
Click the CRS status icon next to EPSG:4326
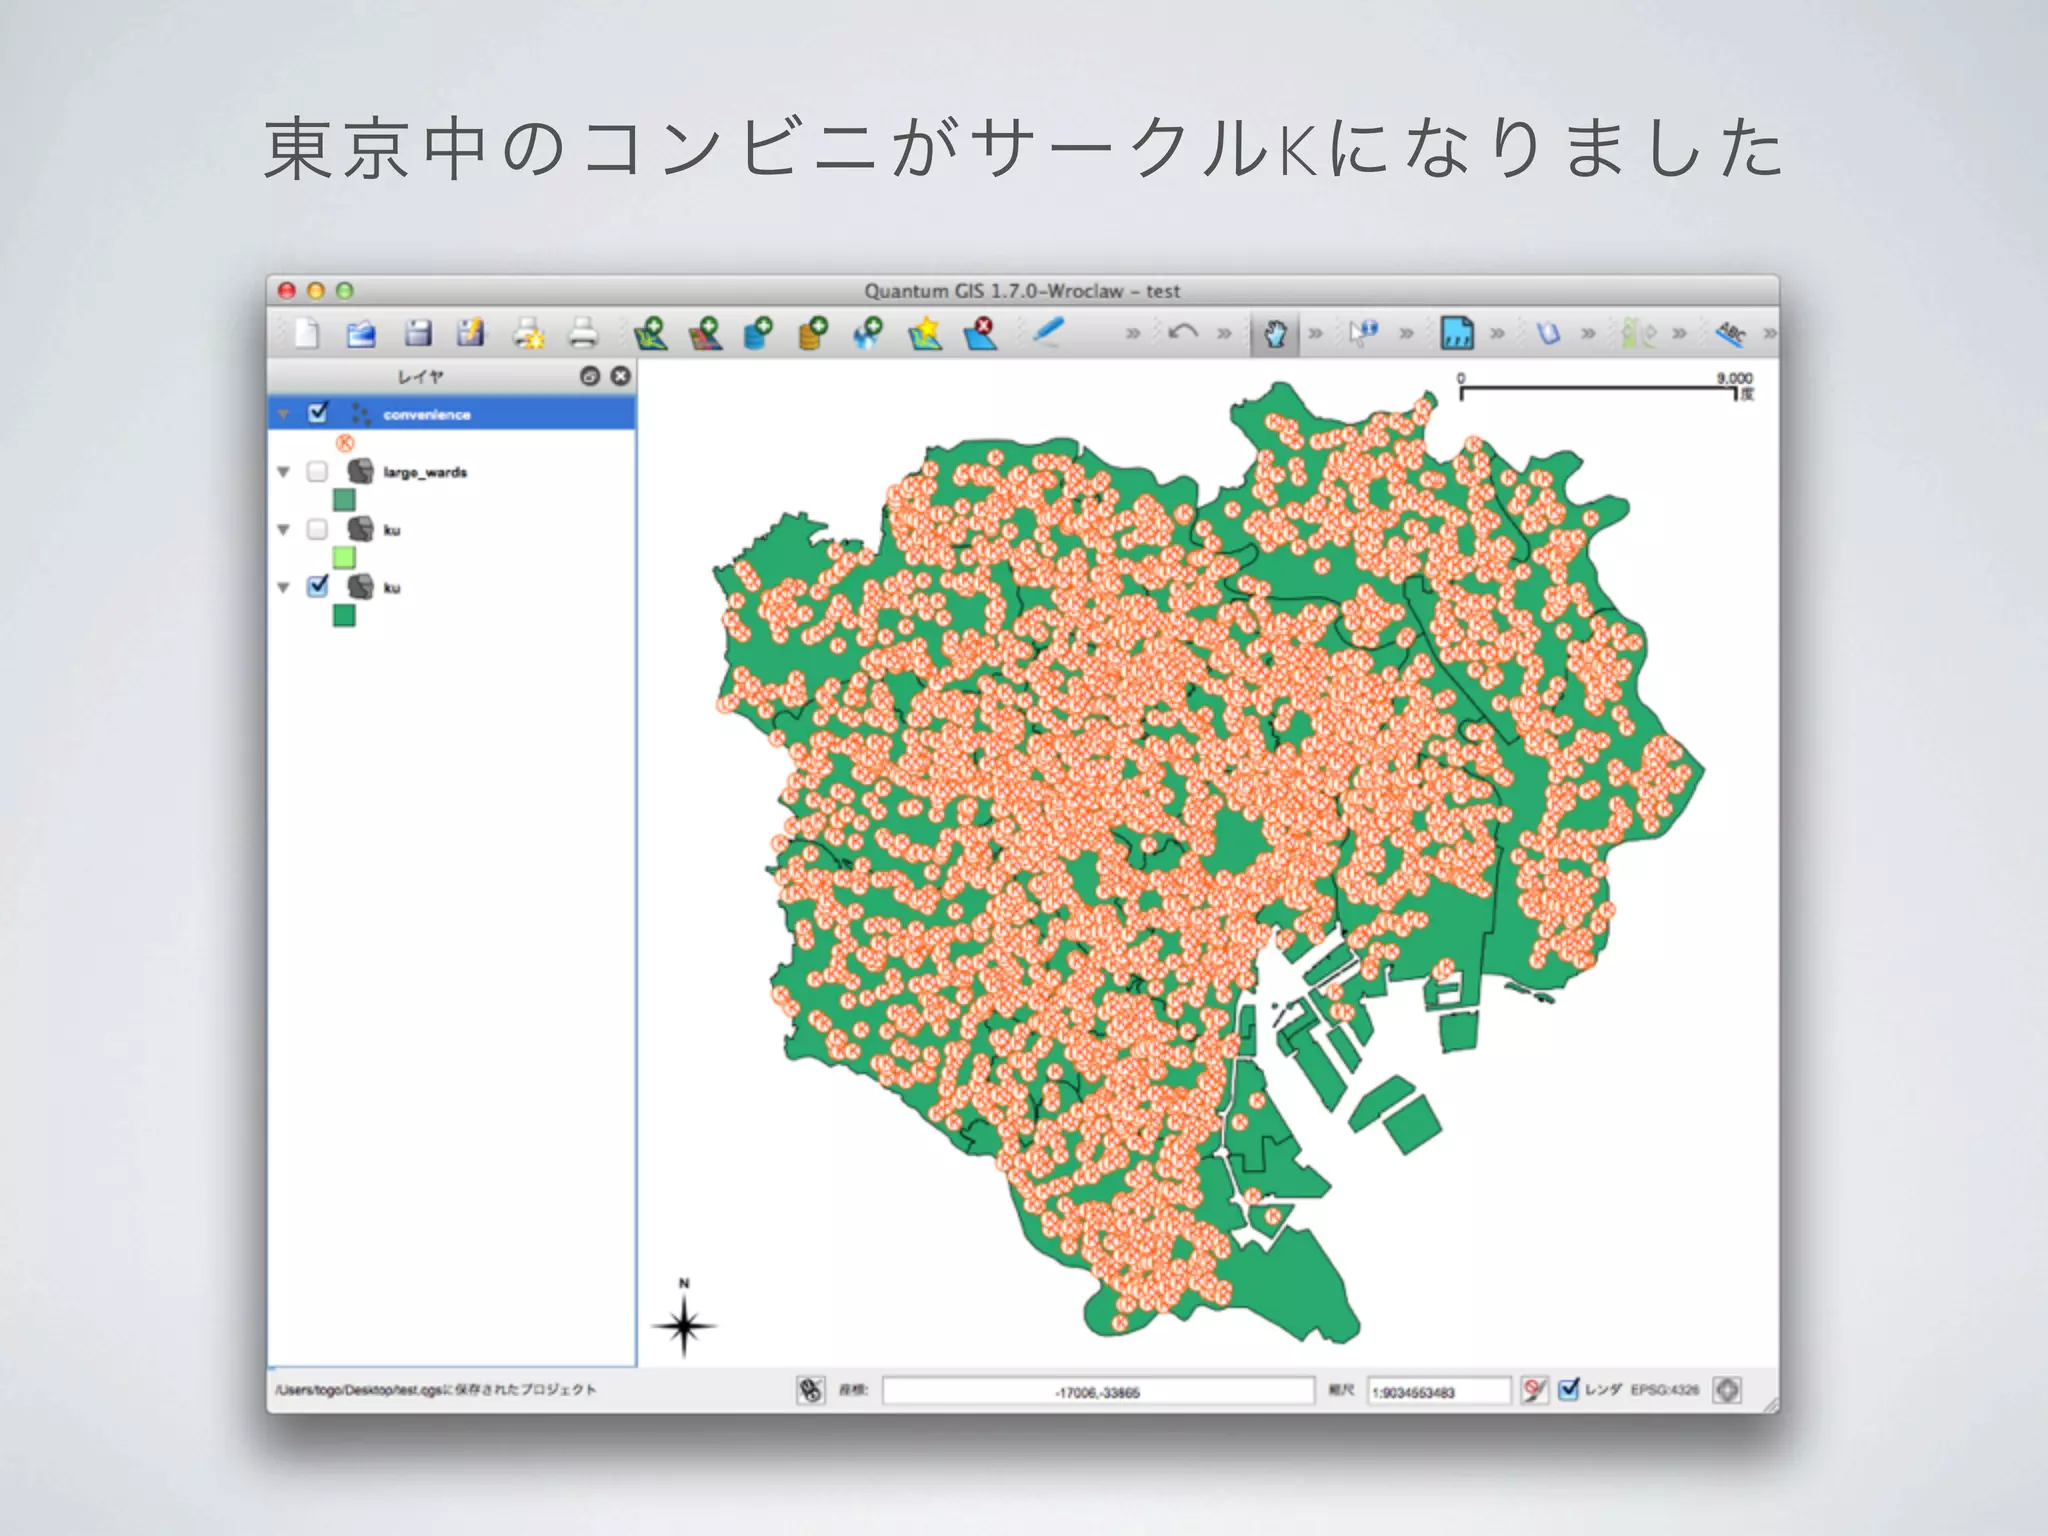pos(1727,1390)
